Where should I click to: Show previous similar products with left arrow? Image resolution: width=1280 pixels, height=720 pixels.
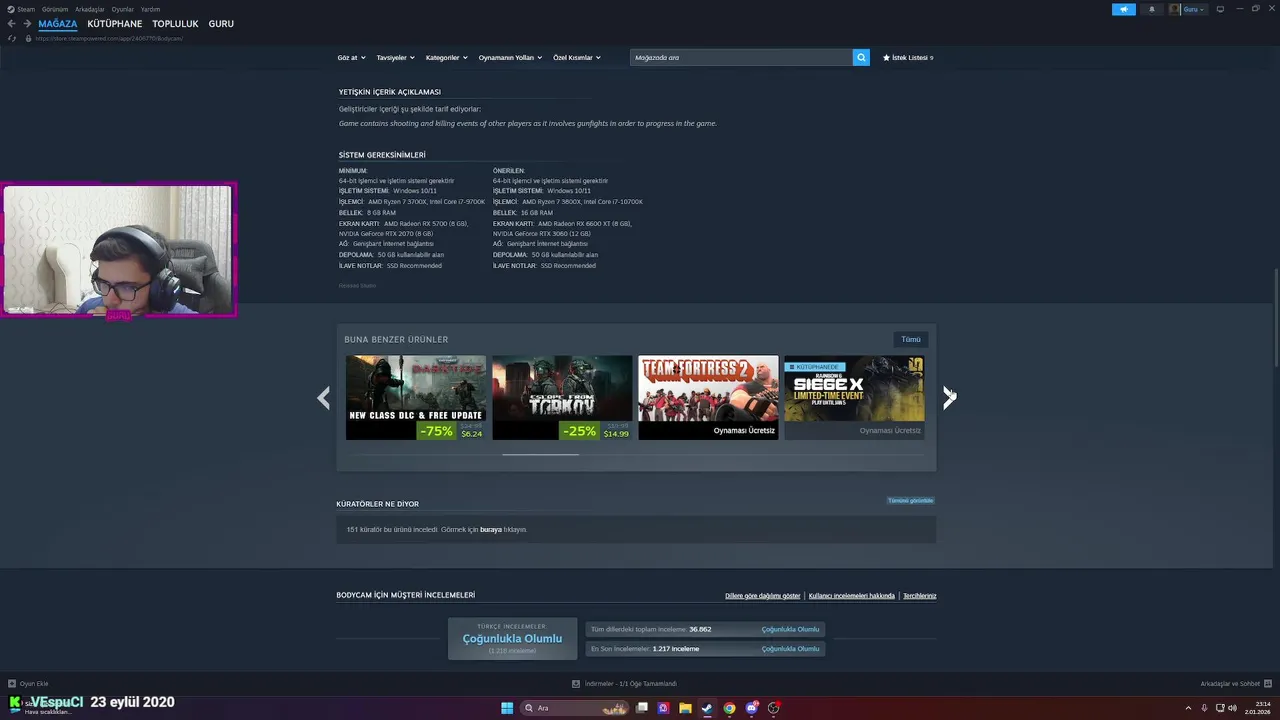[323, 398]
